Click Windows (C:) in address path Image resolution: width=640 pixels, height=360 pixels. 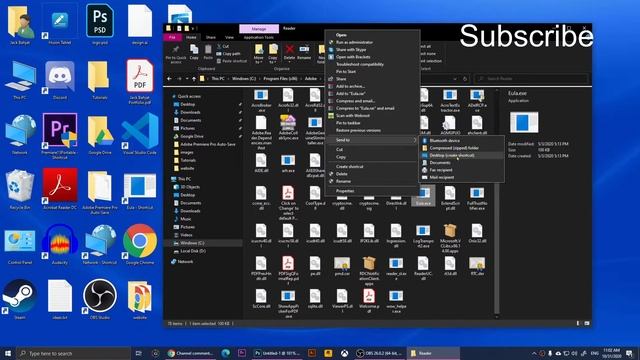click(x=244, y=78)
